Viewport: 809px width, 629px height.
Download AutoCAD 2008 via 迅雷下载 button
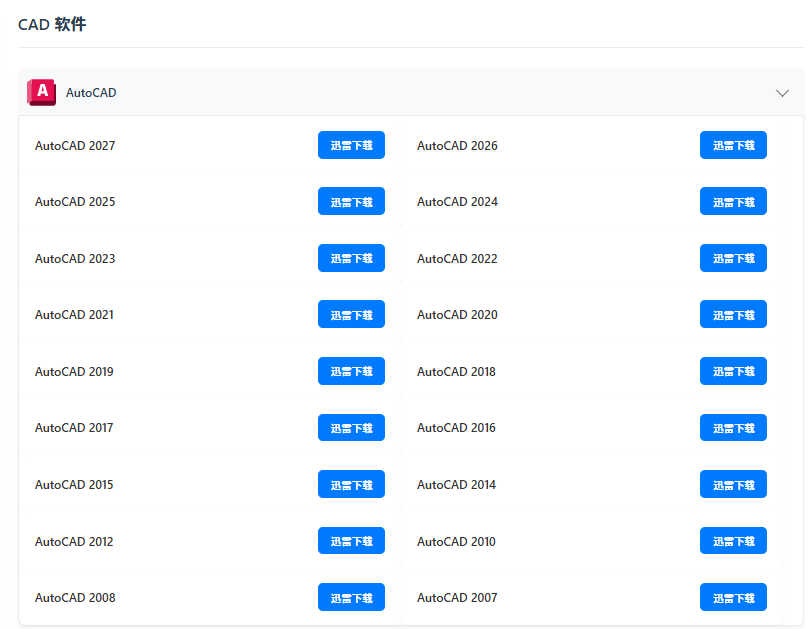click(x=351, y=597)
